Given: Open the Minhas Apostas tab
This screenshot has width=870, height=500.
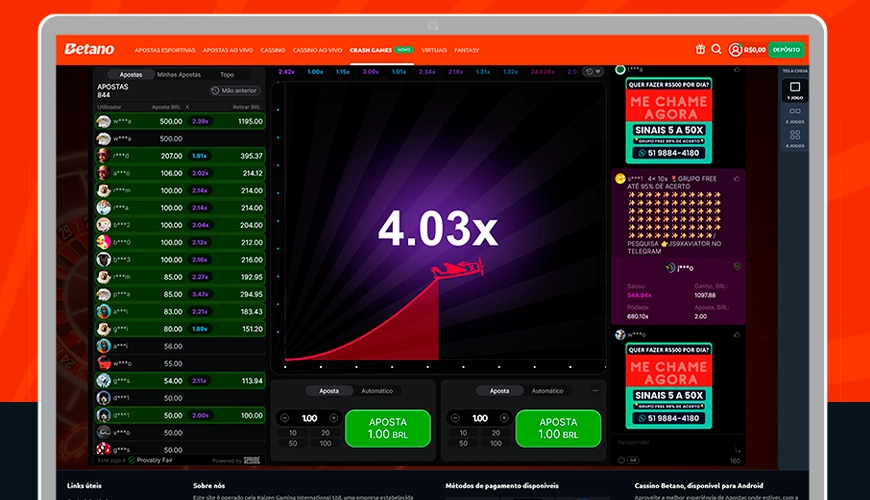Looking at the screenshot, I should (179, 74).
